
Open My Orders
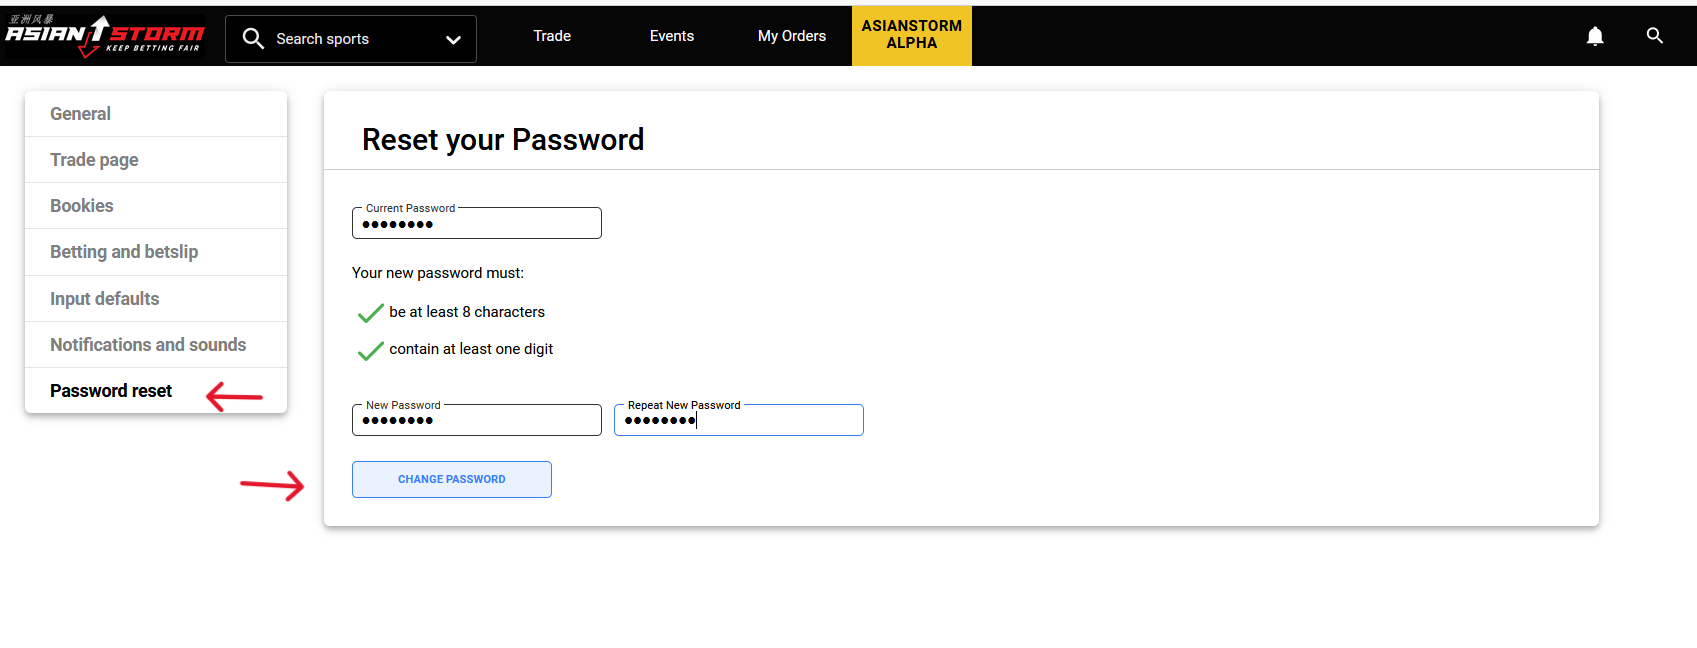click(792, 36)
